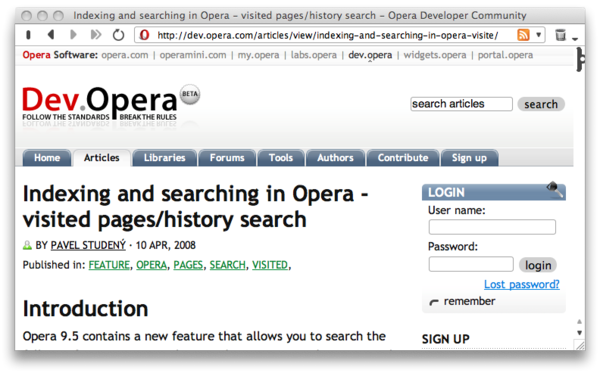600x373 pixels.
Task: Select the Articles tab
Action: click(x=102, y=158)
